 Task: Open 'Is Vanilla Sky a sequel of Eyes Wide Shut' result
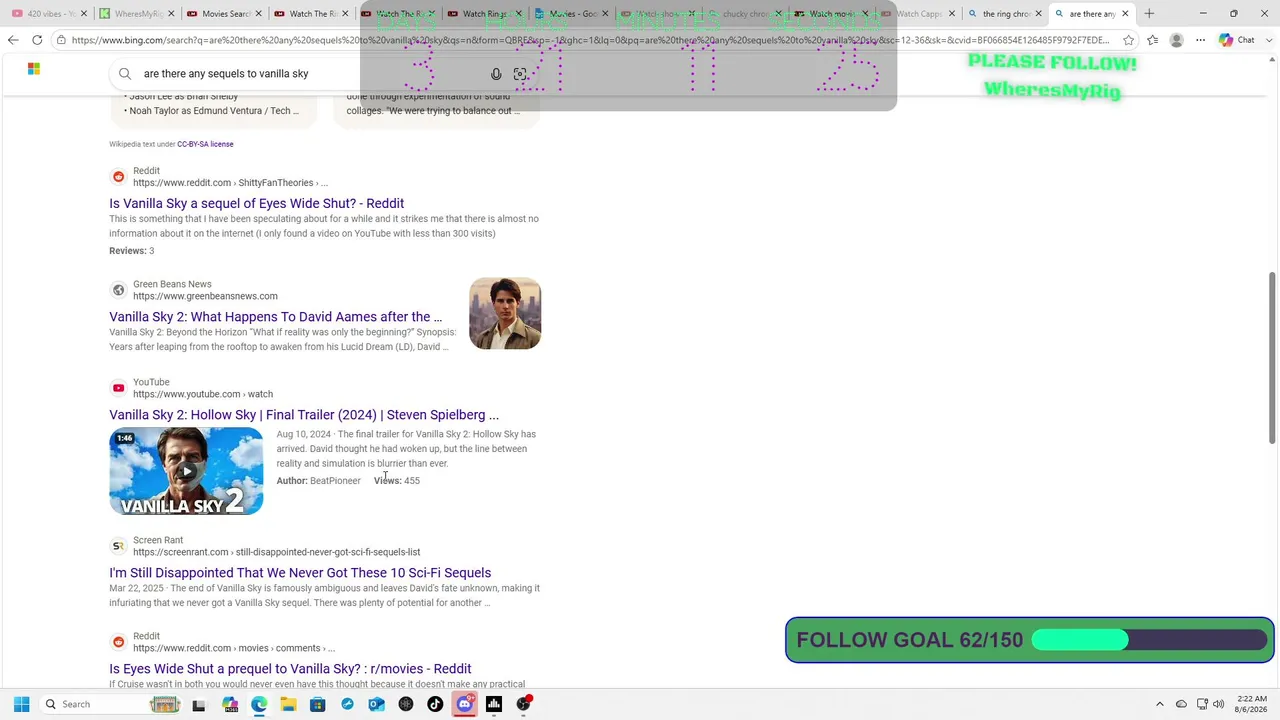tap(257, 203)
